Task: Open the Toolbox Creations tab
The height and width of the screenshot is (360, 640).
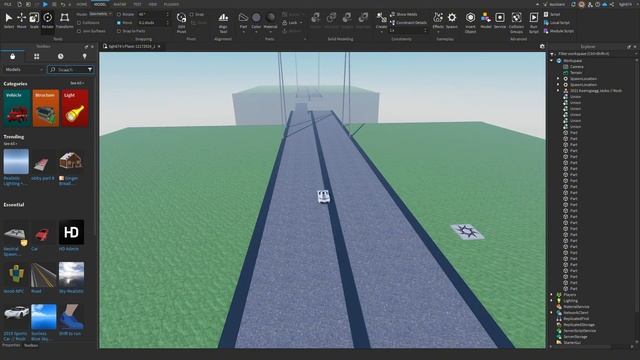Action: coord(84,56)
